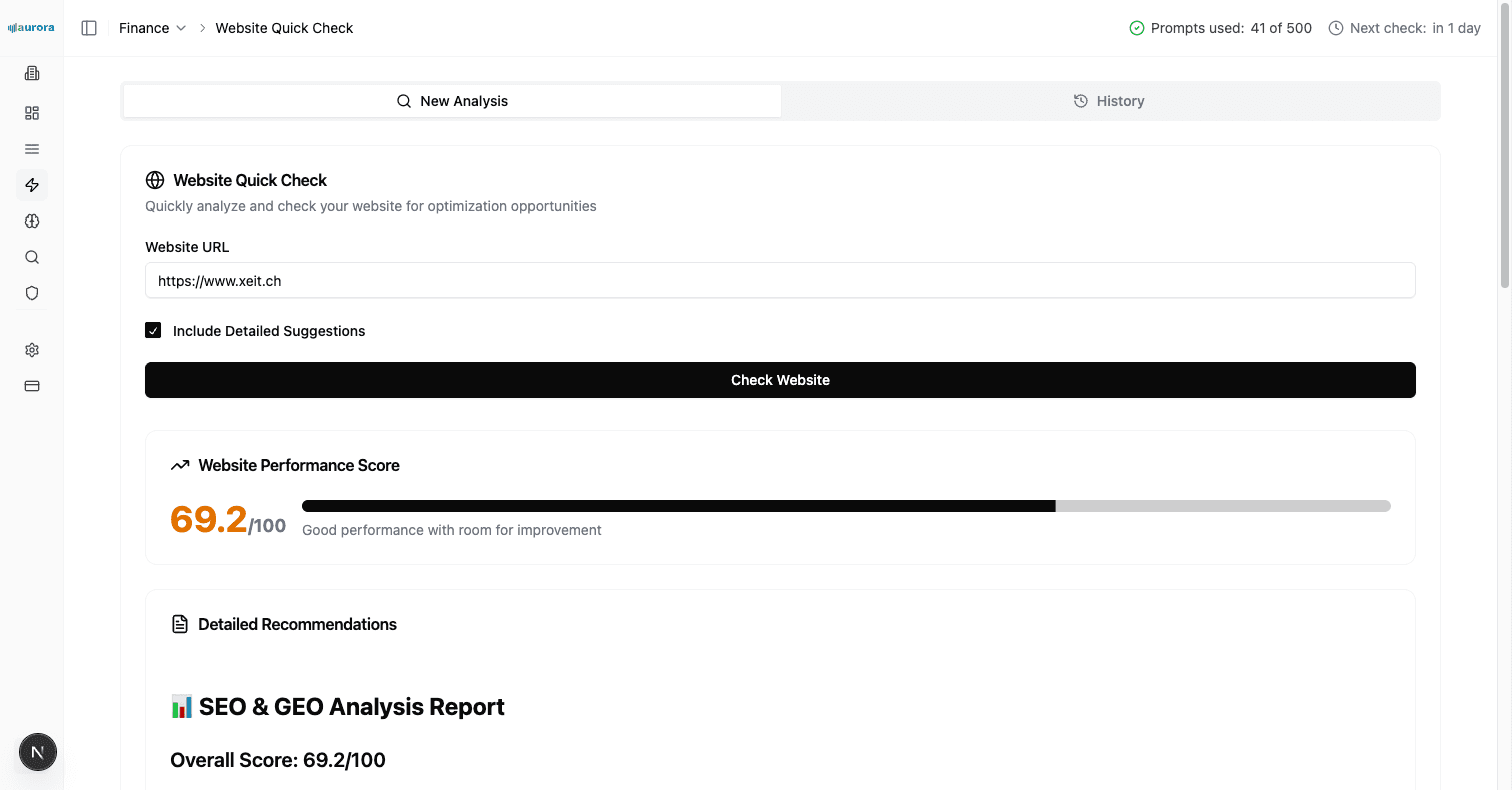Image resolution: width=1512 pixels, height=790 pixels.
Task: Switch to the History tab
Action: [x=1109, y=101]
